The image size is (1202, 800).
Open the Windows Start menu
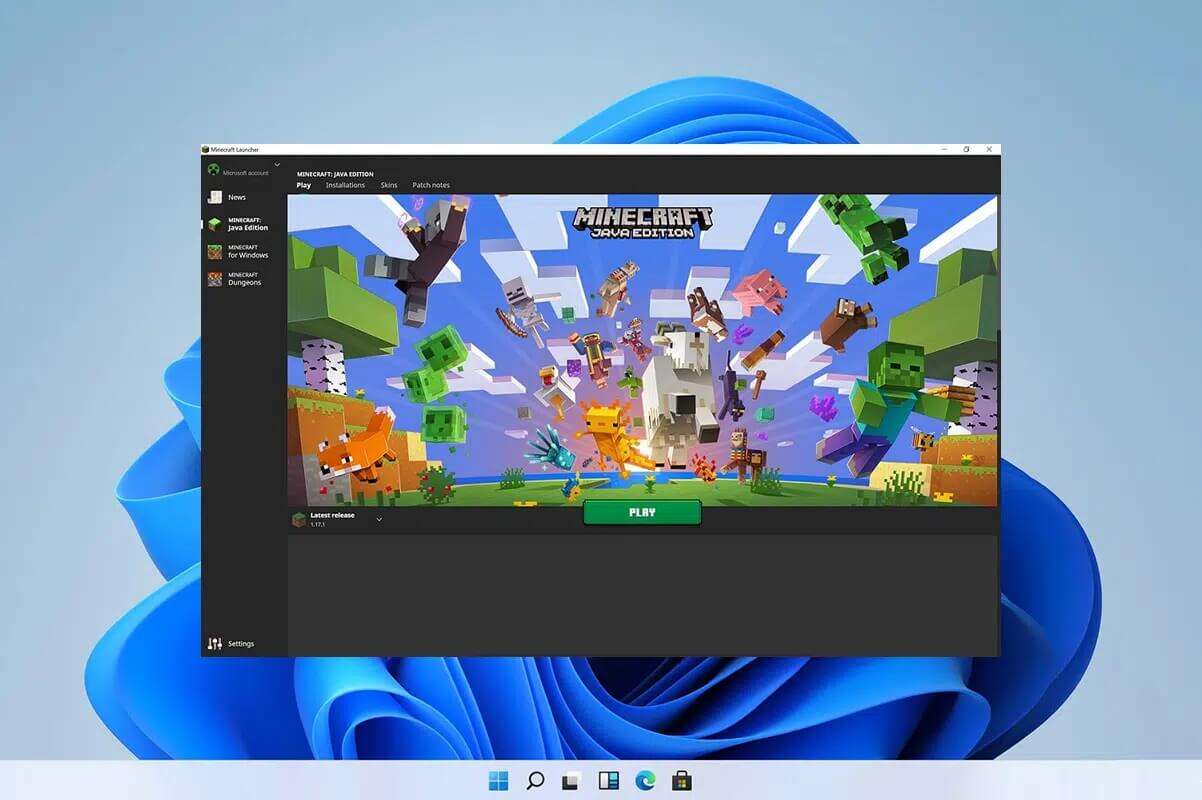[498, 781]
